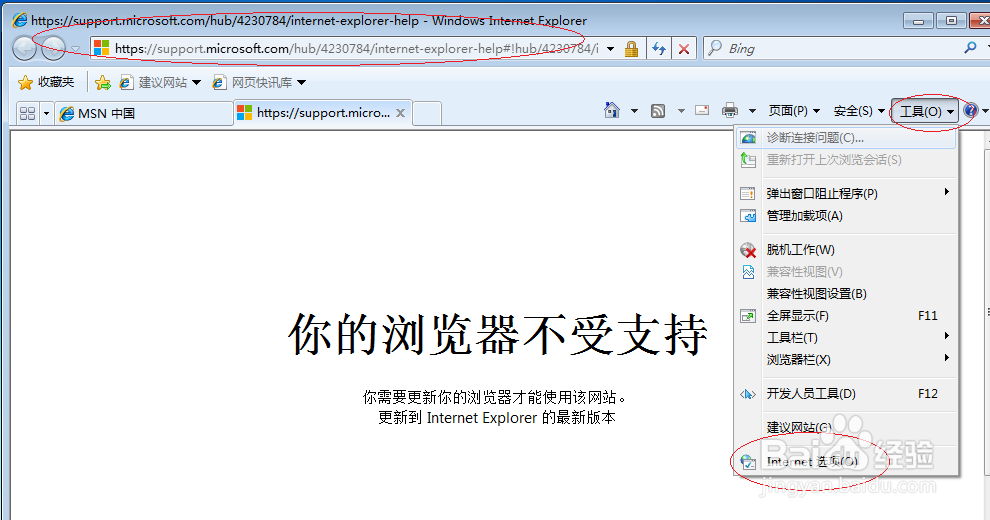Expand the Print dropdown arrow

[752, 111]
